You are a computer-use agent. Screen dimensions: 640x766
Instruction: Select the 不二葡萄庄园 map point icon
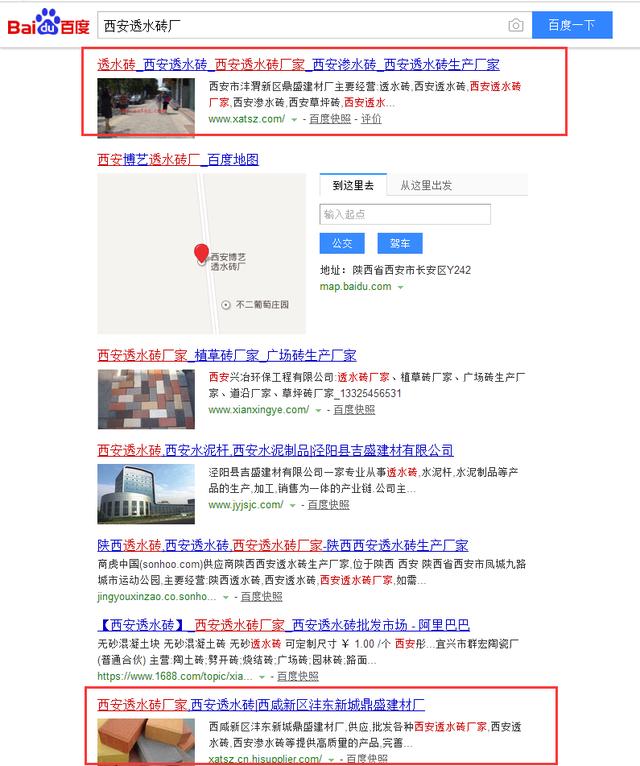point(226,305)
